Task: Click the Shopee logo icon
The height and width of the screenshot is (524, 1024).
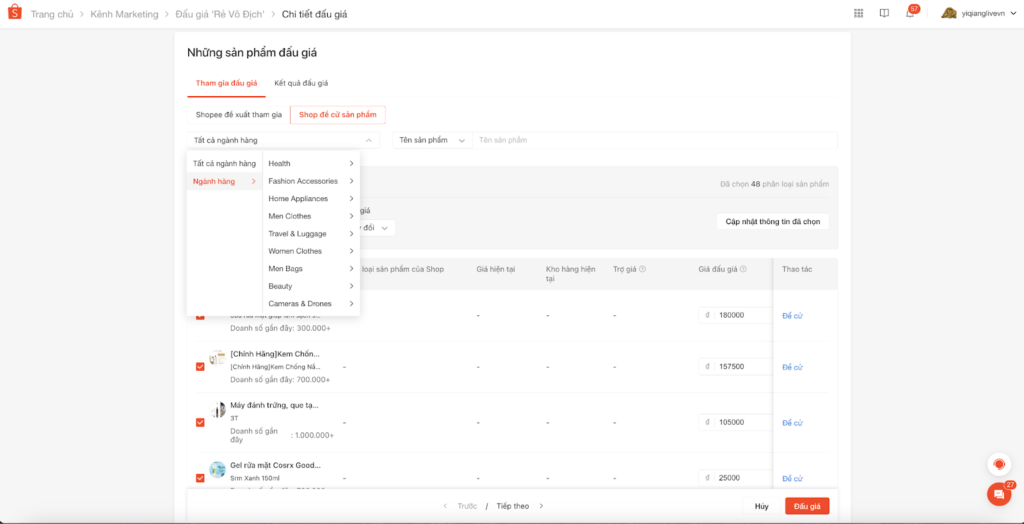Action: coord(14,13)
